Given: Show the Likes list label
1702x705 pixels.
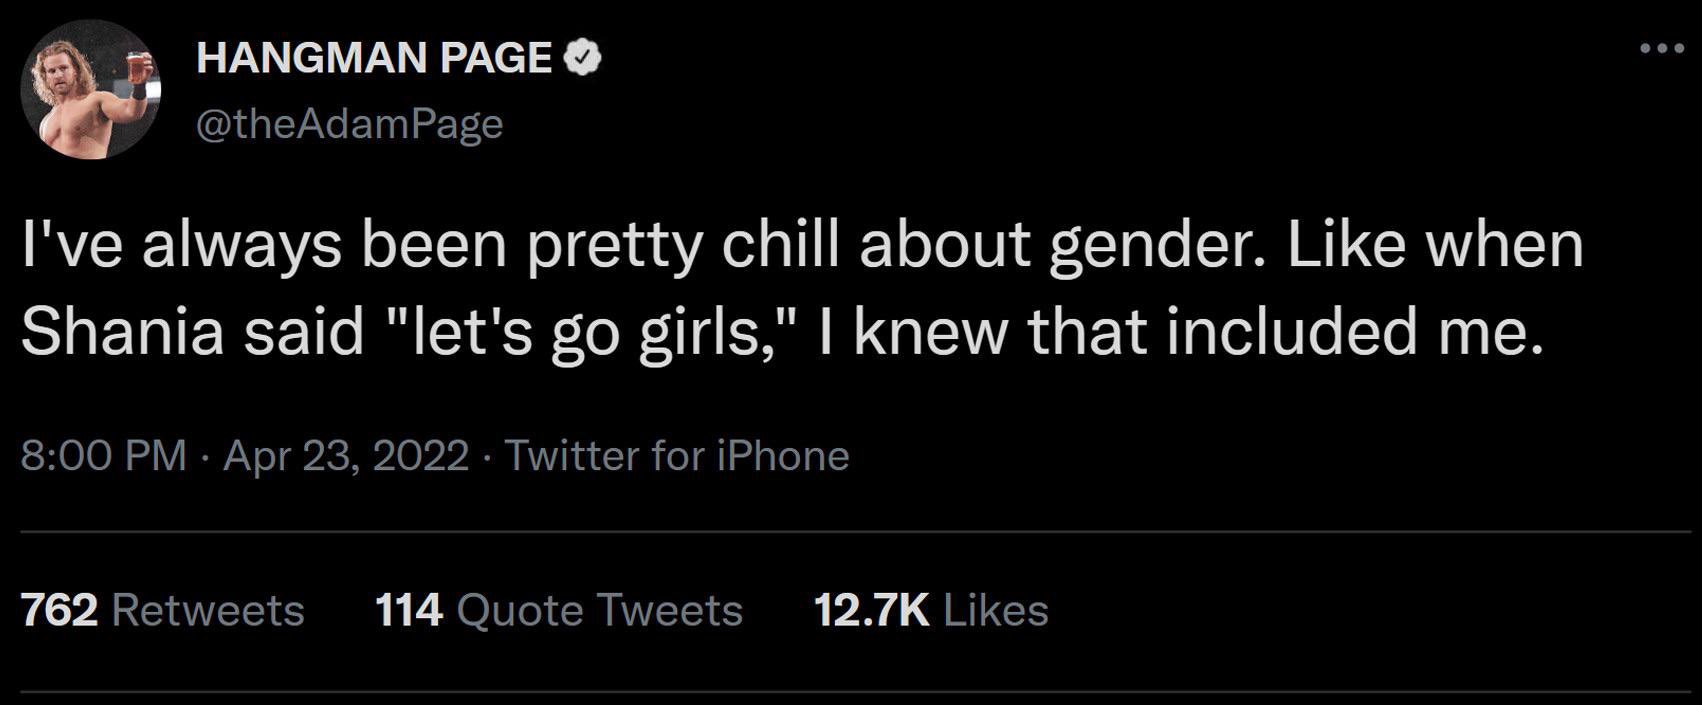Looking at the screenshot, I should (995, 610).
